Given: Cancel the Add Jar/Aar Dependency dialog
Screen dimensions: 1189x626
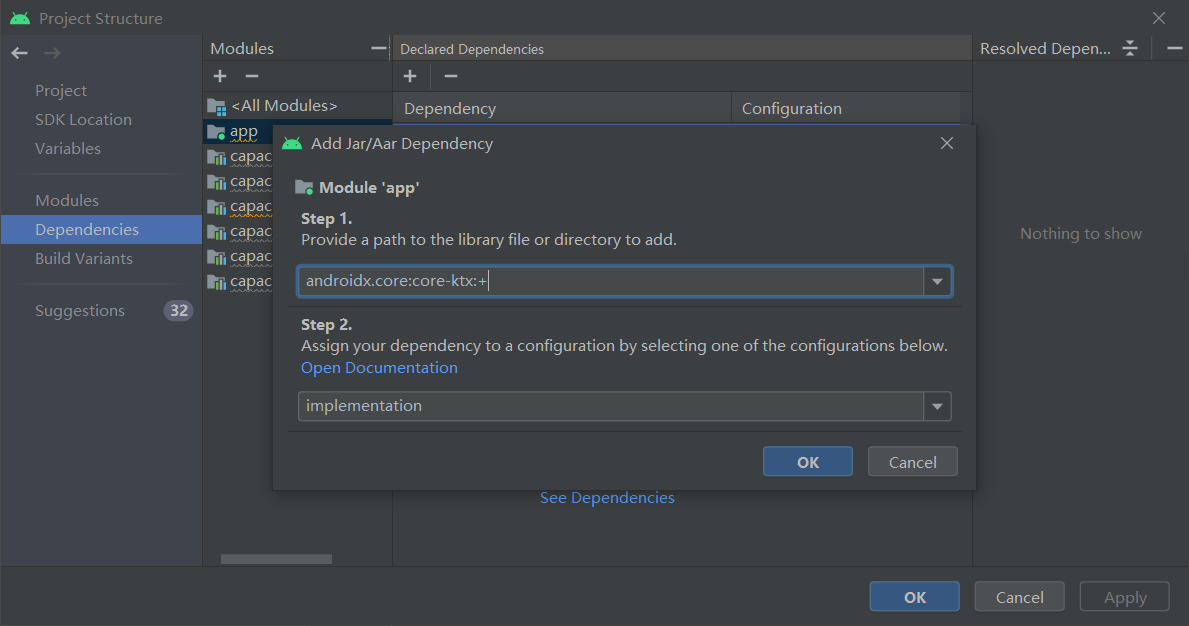Looking at the screenshot, I should [x=912, y=462].
